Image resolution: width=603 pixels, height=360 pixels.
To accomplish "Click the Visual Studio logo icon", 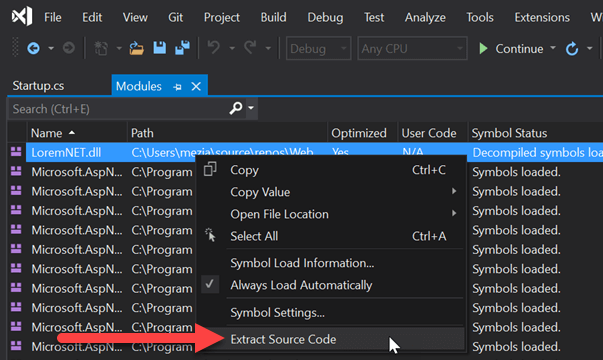I will coord(22,17).
